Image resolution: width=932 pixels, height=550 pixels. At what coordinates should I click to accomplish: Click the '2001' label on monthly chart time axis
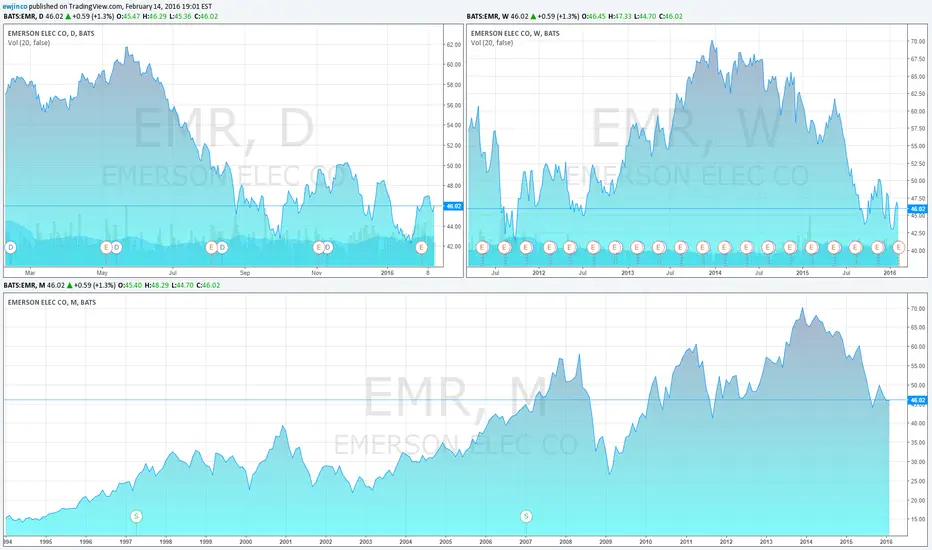click(285, 542)
